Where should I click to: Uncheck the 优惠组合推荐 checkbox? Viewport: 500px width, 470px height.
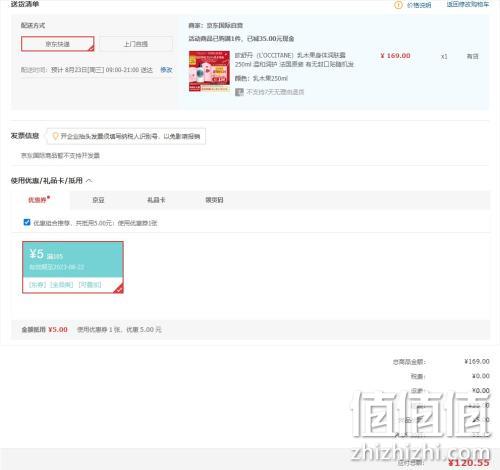pyautogui.click(x=27, y=222)
